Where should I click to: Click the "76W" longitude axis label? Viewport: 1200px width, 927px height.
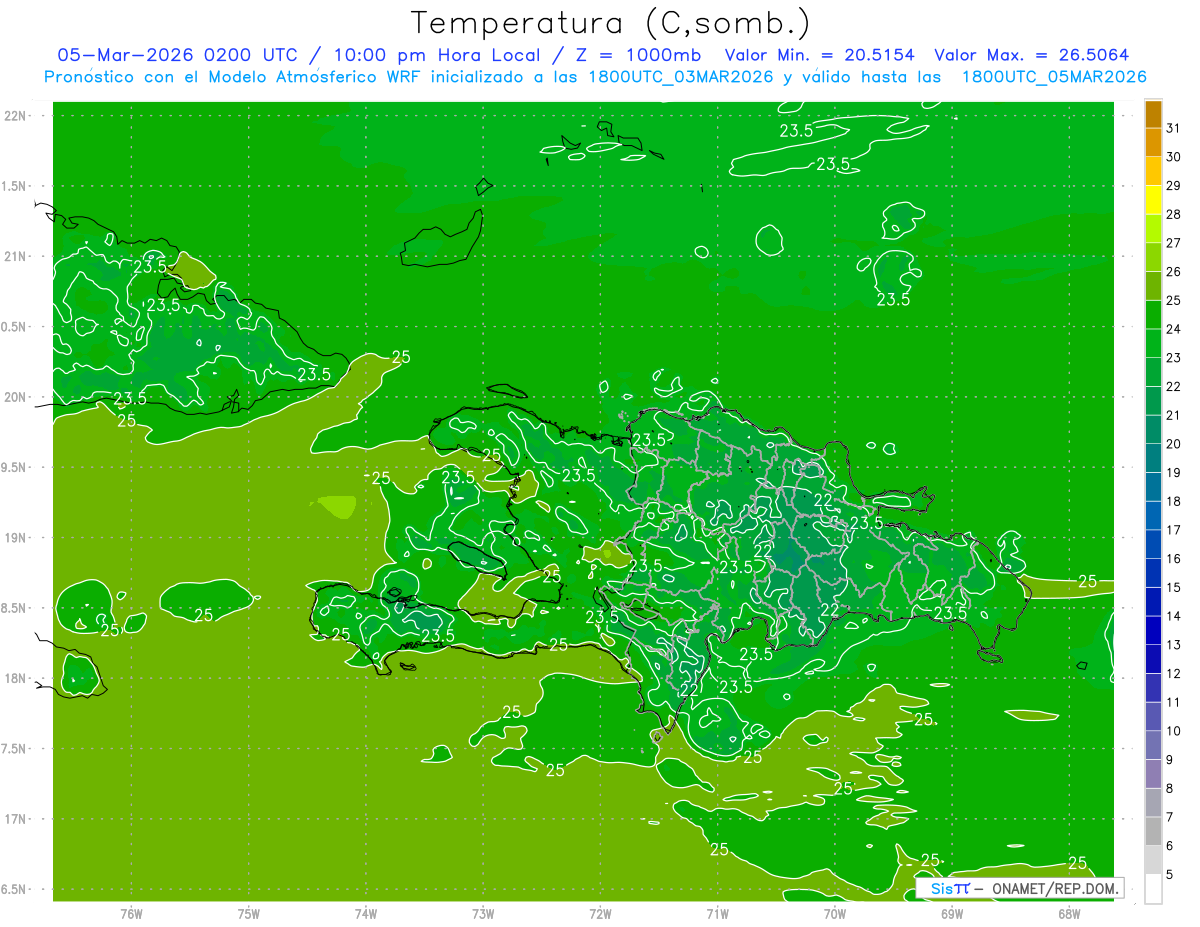(x=130, y=914)
